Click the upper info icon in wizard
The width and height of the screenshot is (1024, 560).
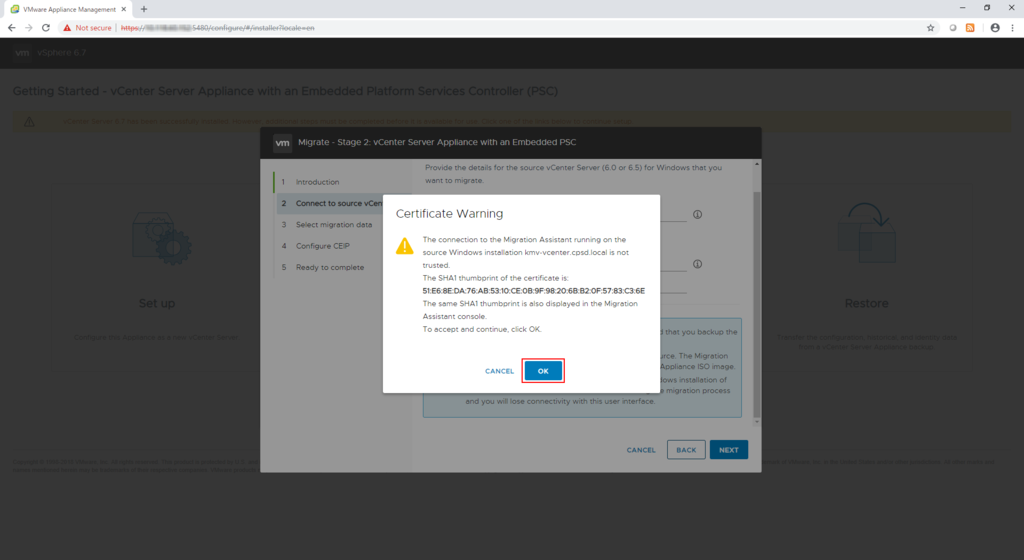click(697, 214)
